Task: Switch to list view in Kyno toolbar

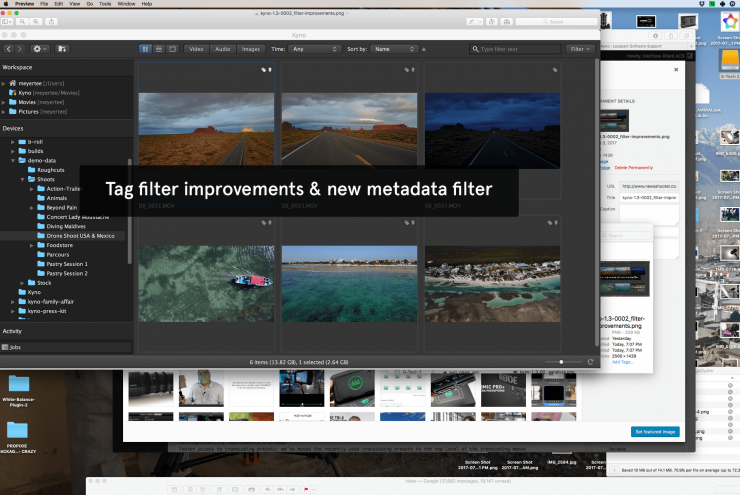Action: point(159,48)
